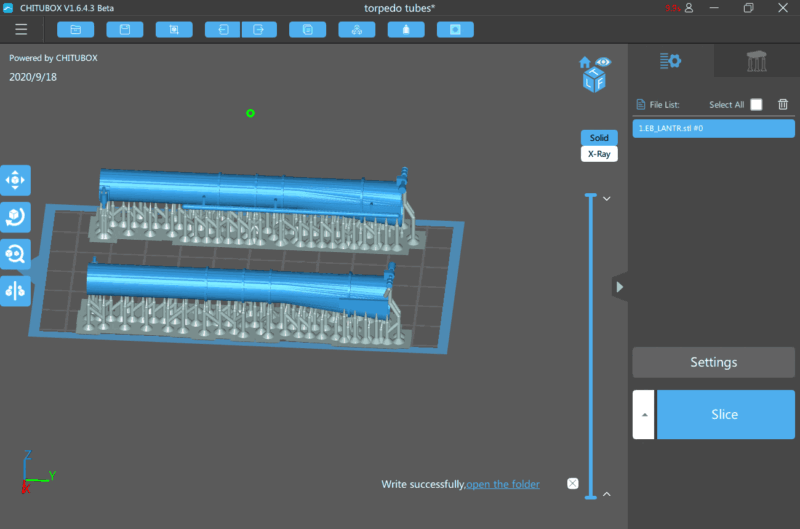Viewport: 800px width, 529px height.
Task: Click the layer slider down chevron at top
Action: [x=607, y=198]
